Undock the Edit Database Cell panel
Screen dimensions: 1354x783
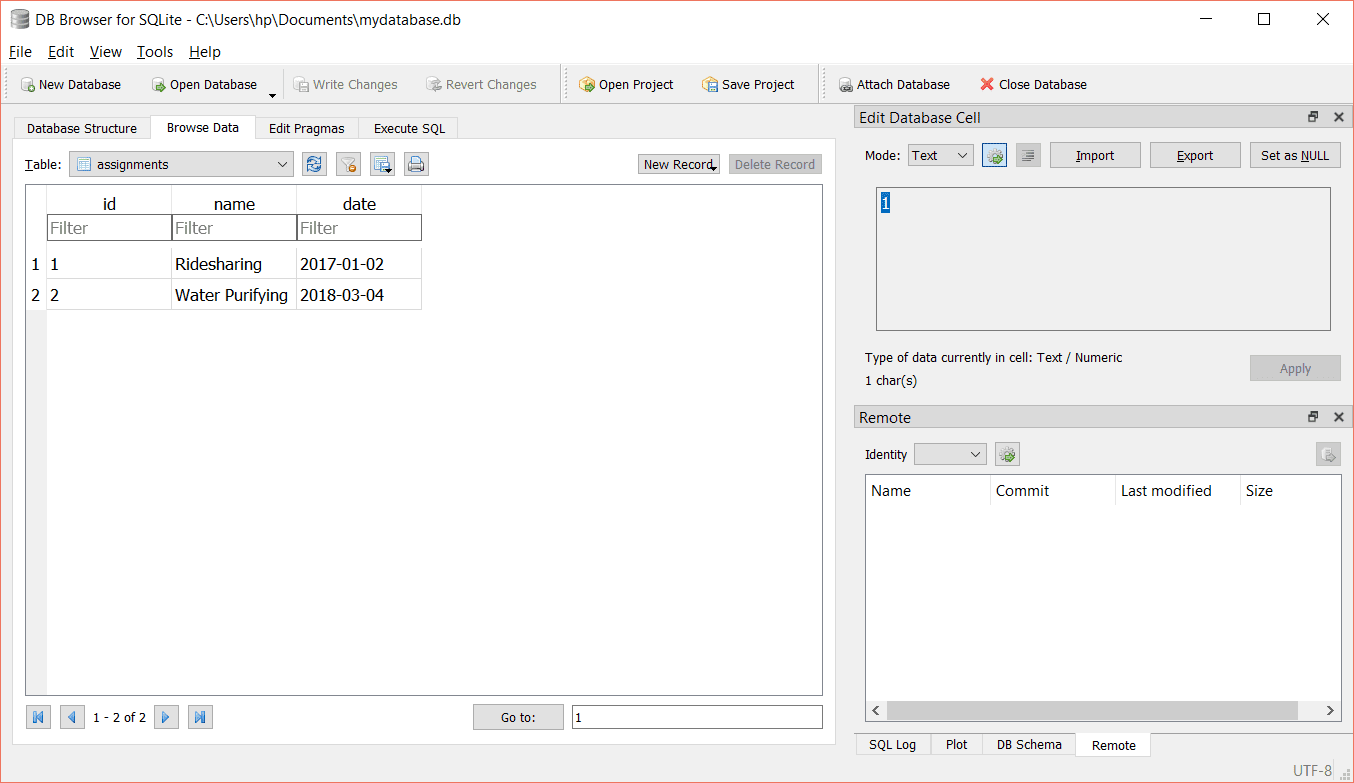tap(1312, 116)
